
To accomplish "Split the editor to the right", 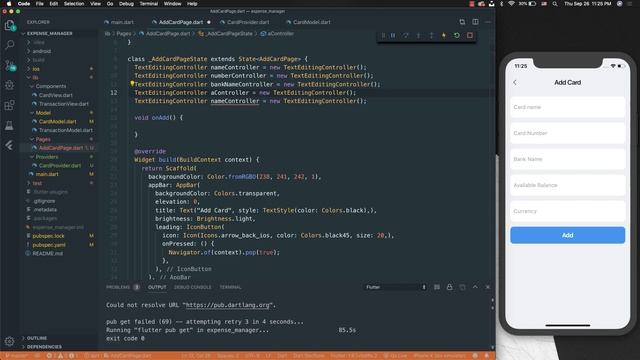I will click(475, 22).
